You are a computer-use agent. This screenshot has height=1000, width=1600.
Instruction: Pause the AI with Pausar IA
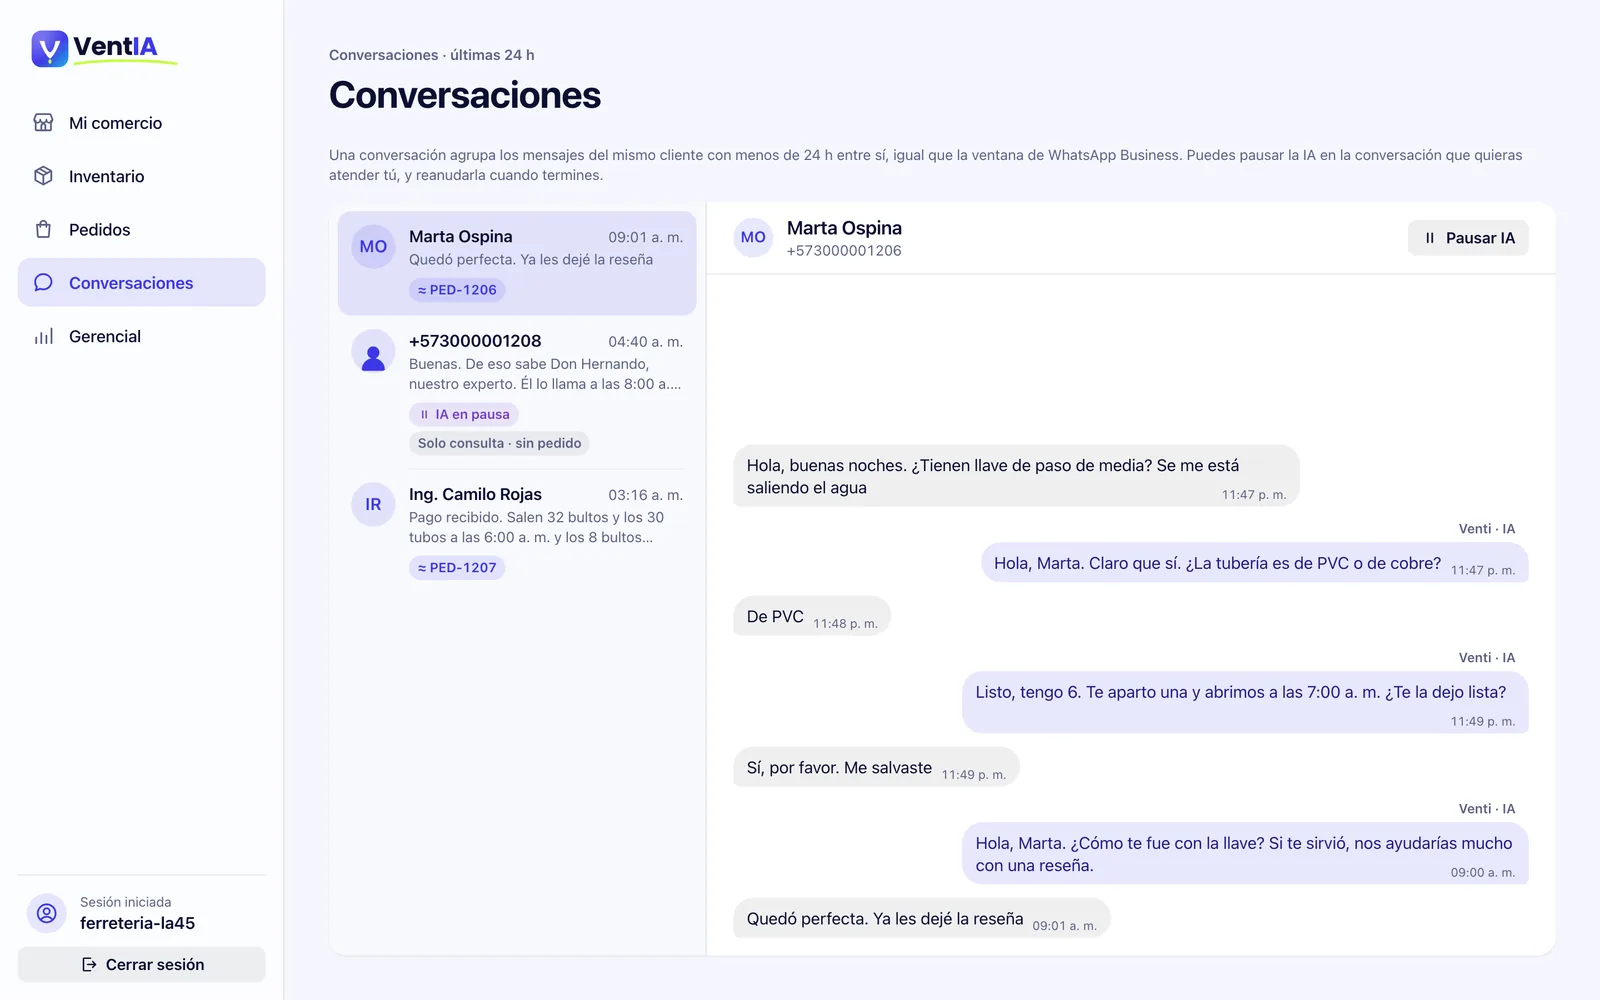(x=1468, y=238)
